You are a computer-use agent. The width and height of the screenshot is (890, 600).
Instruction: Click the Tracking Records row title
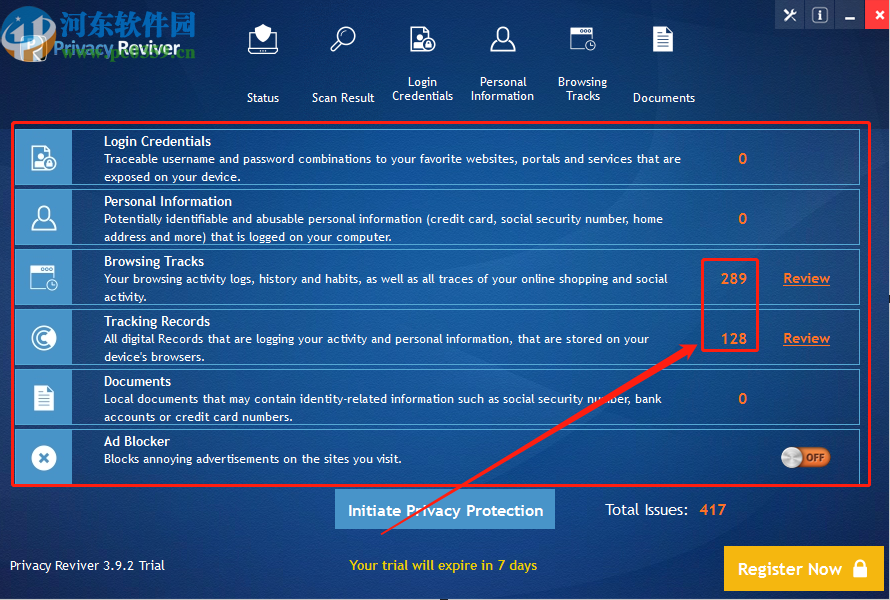click(157, 321)
